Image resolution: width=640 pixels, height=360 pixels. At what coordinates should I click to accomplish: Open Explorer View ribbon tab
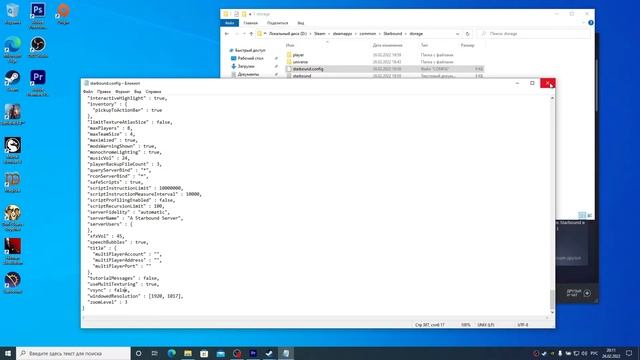301,23
